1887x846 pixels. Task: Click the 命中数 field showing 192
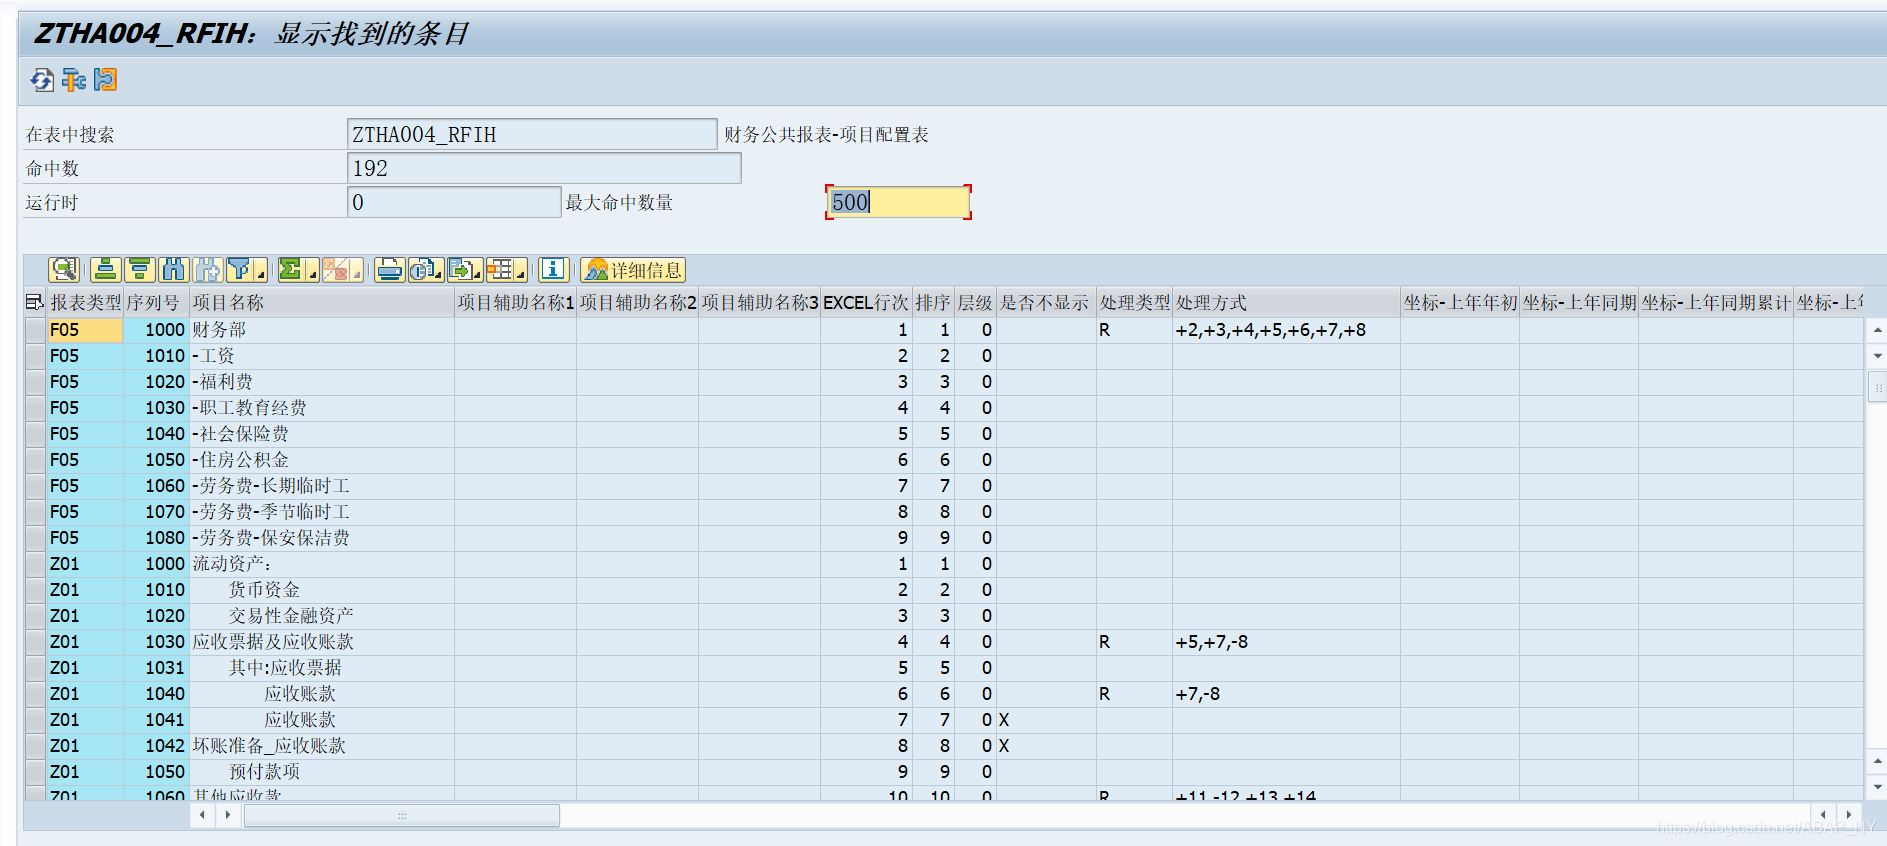click(544, 168)
